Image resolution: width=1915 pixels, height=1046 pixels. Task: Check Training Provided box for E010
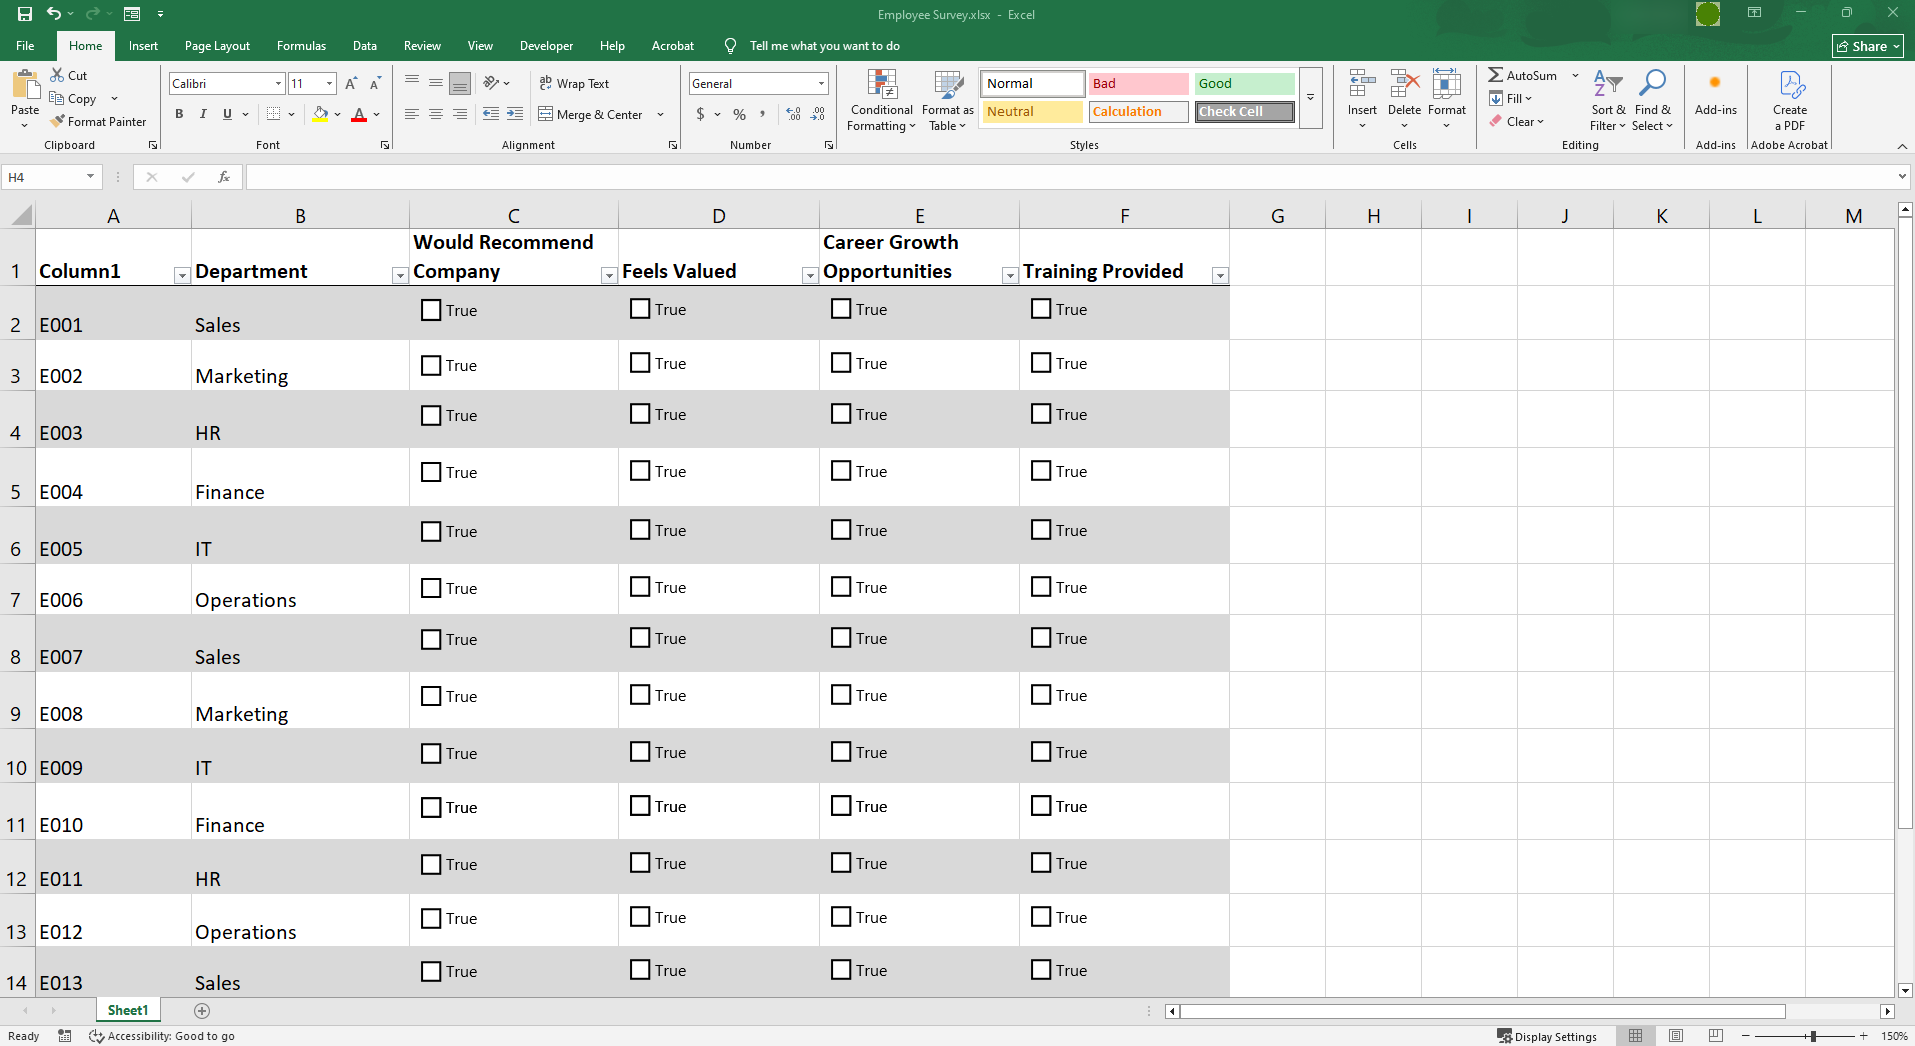[1041, 806]
